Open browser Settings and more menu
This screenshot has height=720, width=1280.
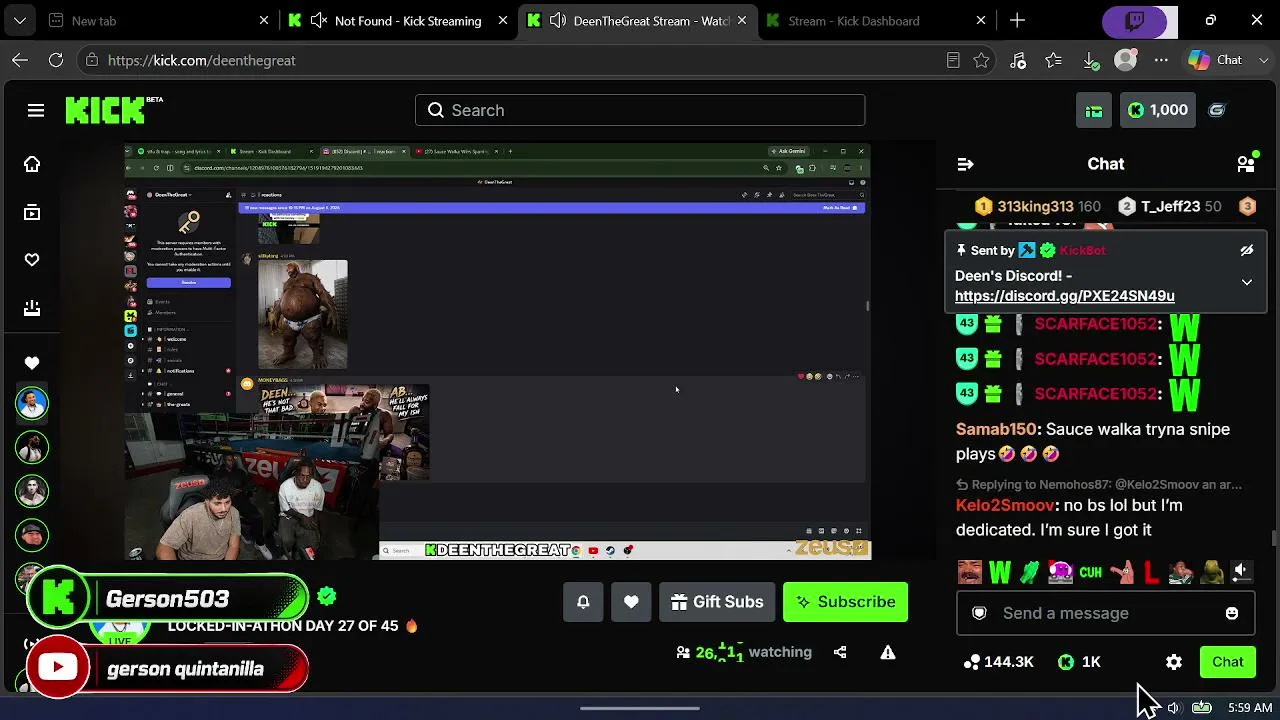pos(1161,60)
